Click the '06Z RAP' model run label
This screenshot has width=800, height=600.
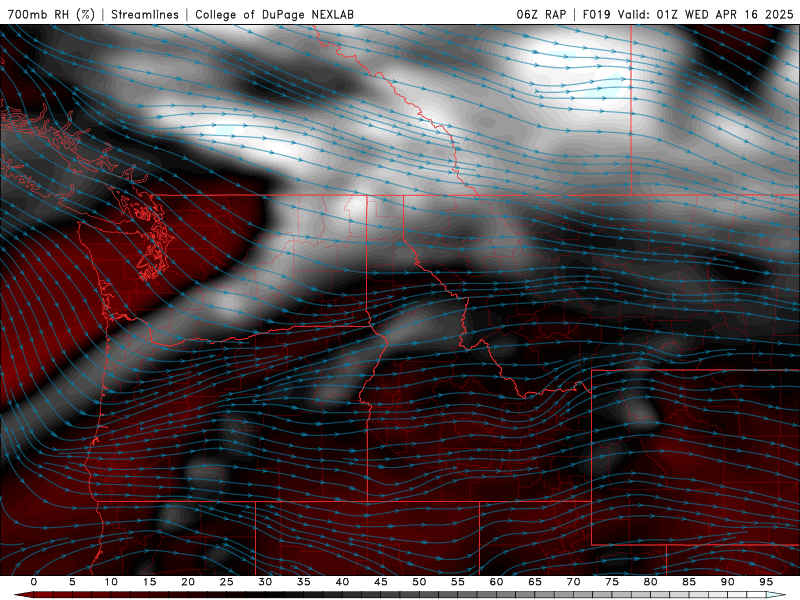pos(541,14)
